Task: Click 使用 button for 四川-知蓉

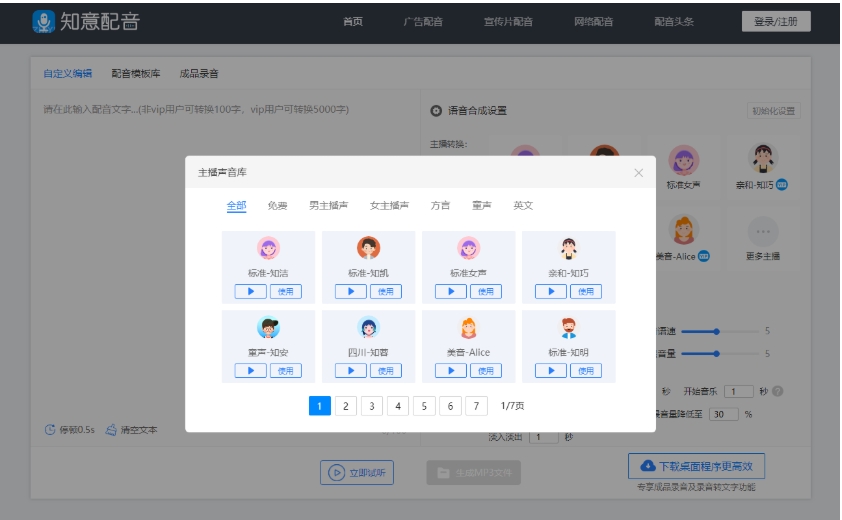Action: pyautogui.click(x=386, y=371)
